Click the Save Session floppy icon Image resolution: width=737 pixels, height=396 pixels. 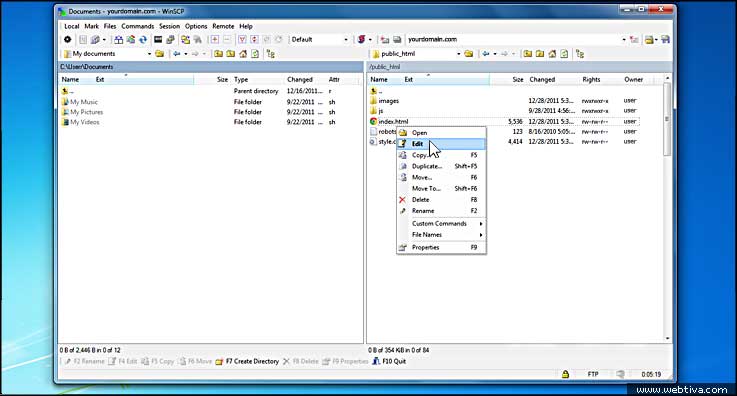coord(666,39)
